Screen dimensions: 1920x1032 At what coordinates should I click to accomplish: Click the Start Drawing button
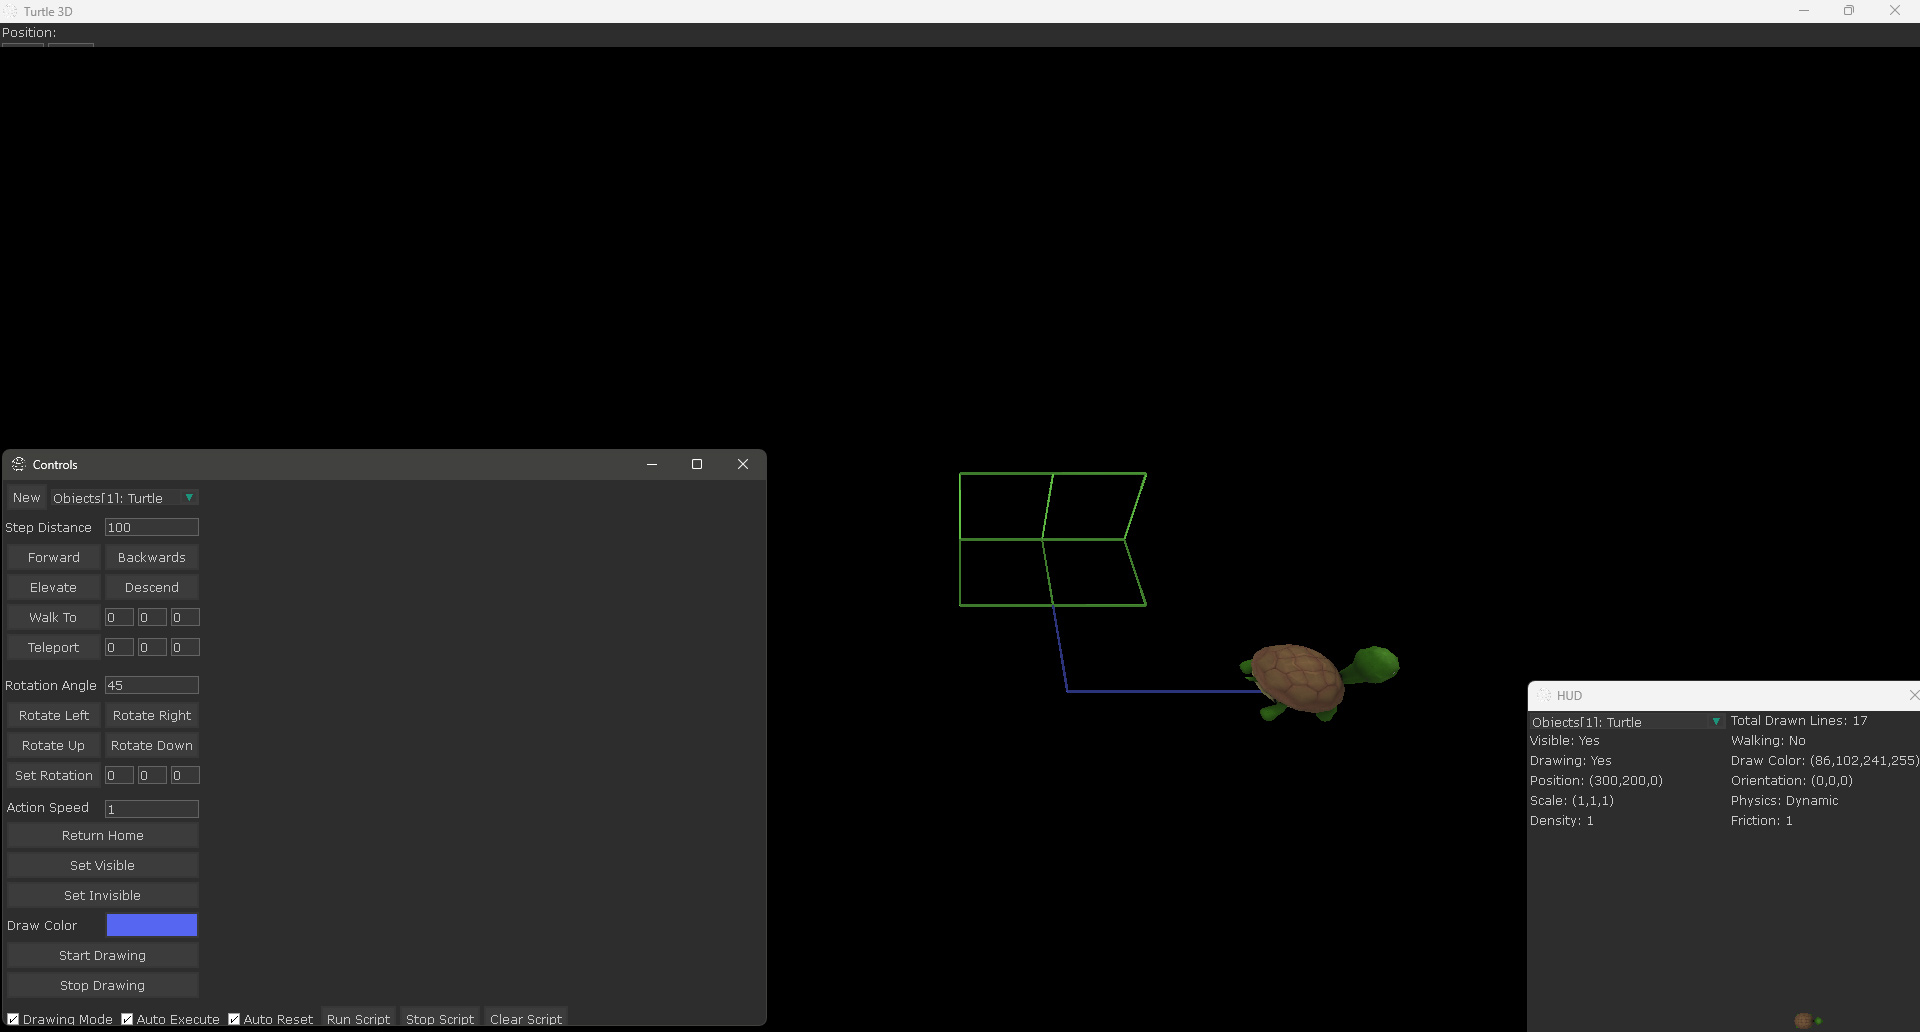tap(103, 956)
